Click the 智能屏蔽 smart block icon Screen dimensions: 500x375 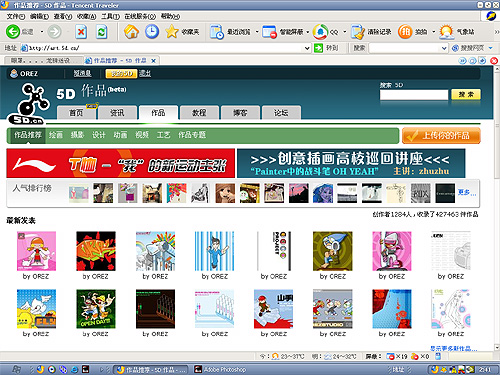[269, 32]
